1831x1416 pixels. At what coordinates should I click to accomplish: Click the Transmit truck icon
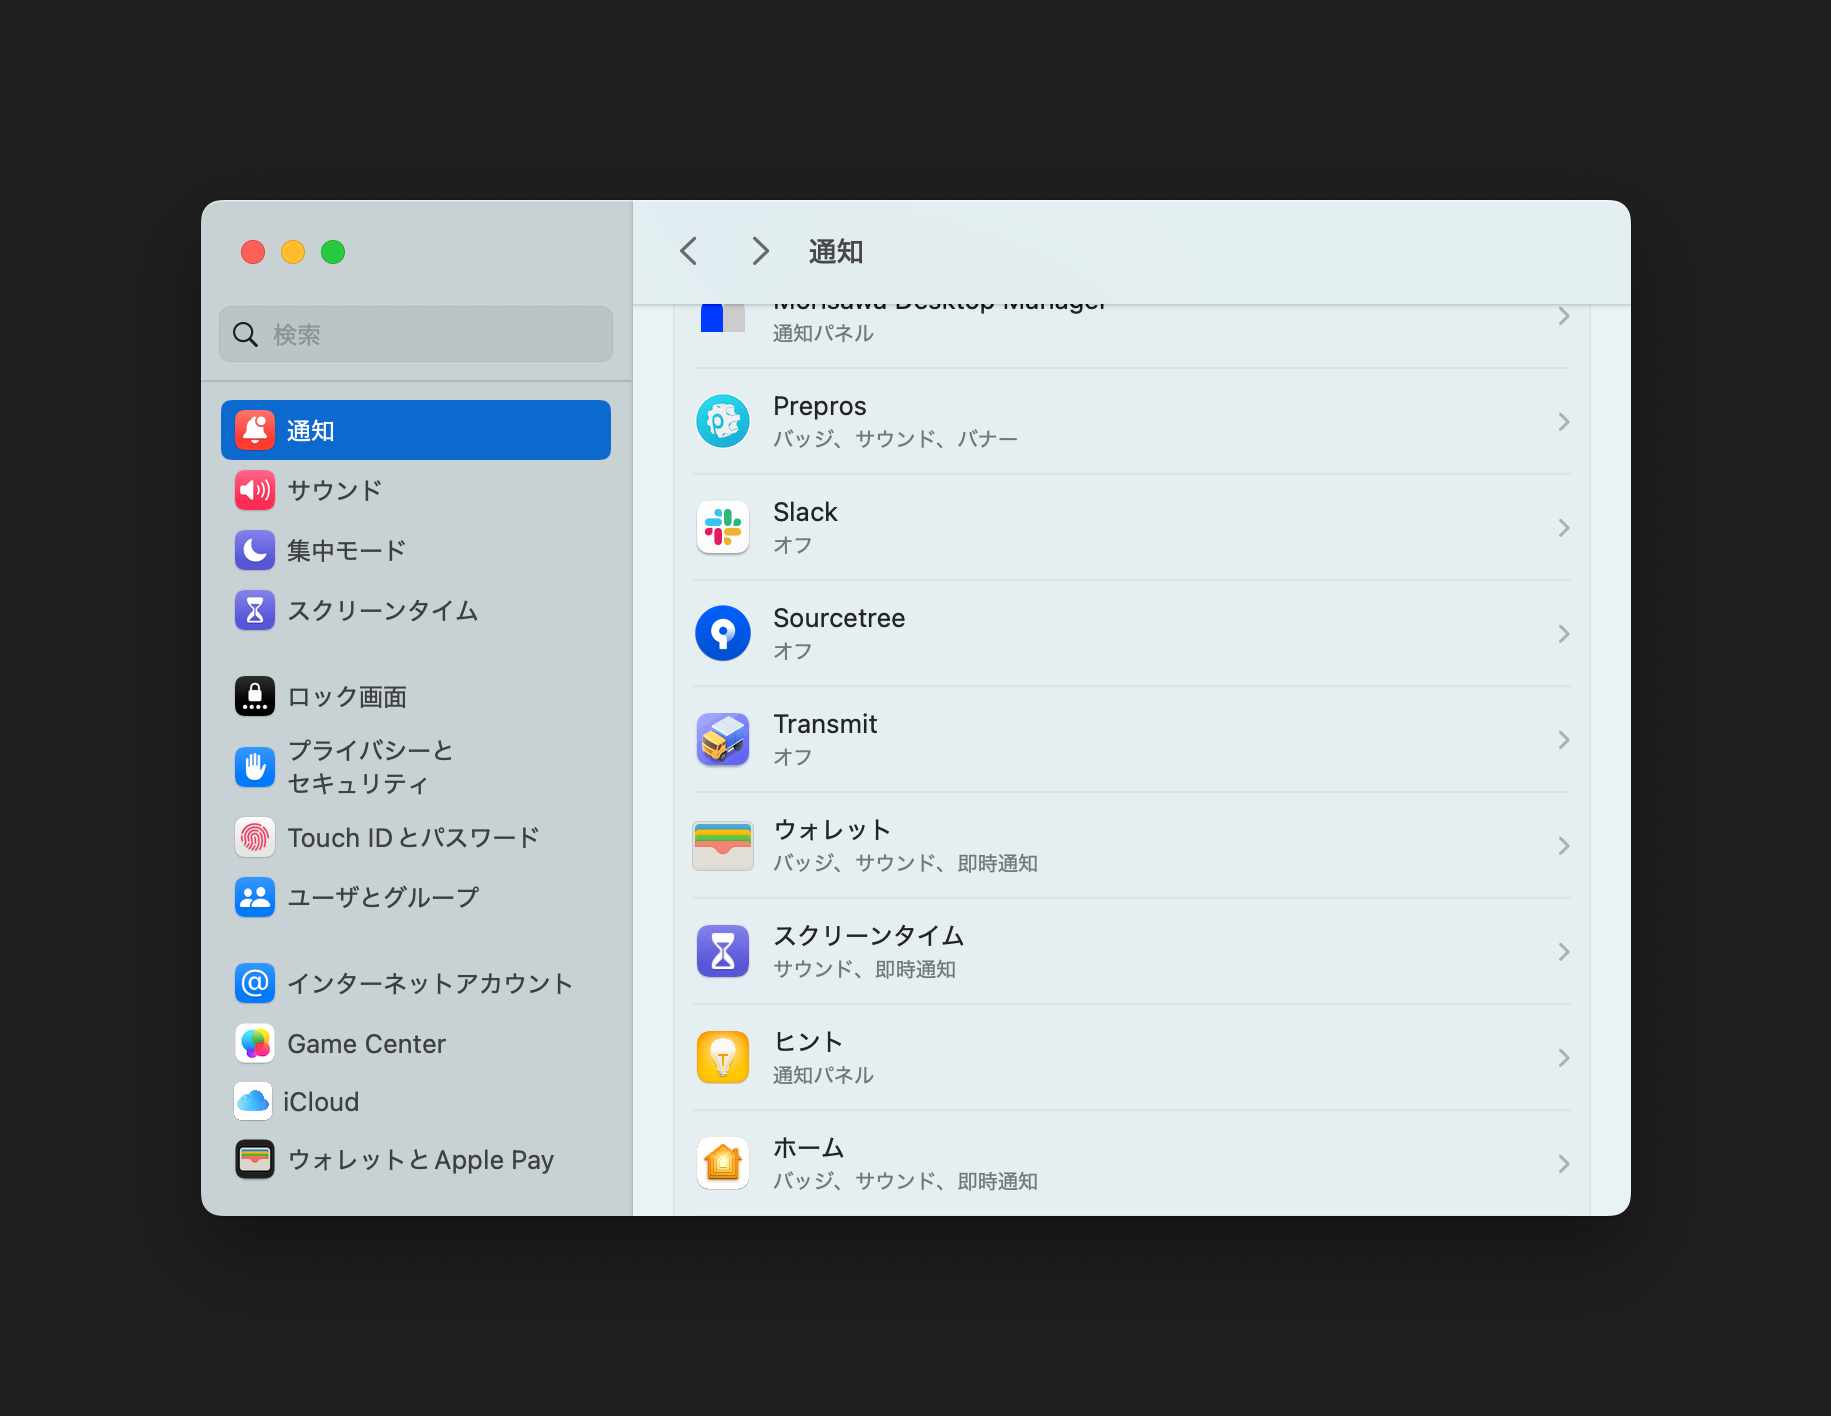(723, 739)
